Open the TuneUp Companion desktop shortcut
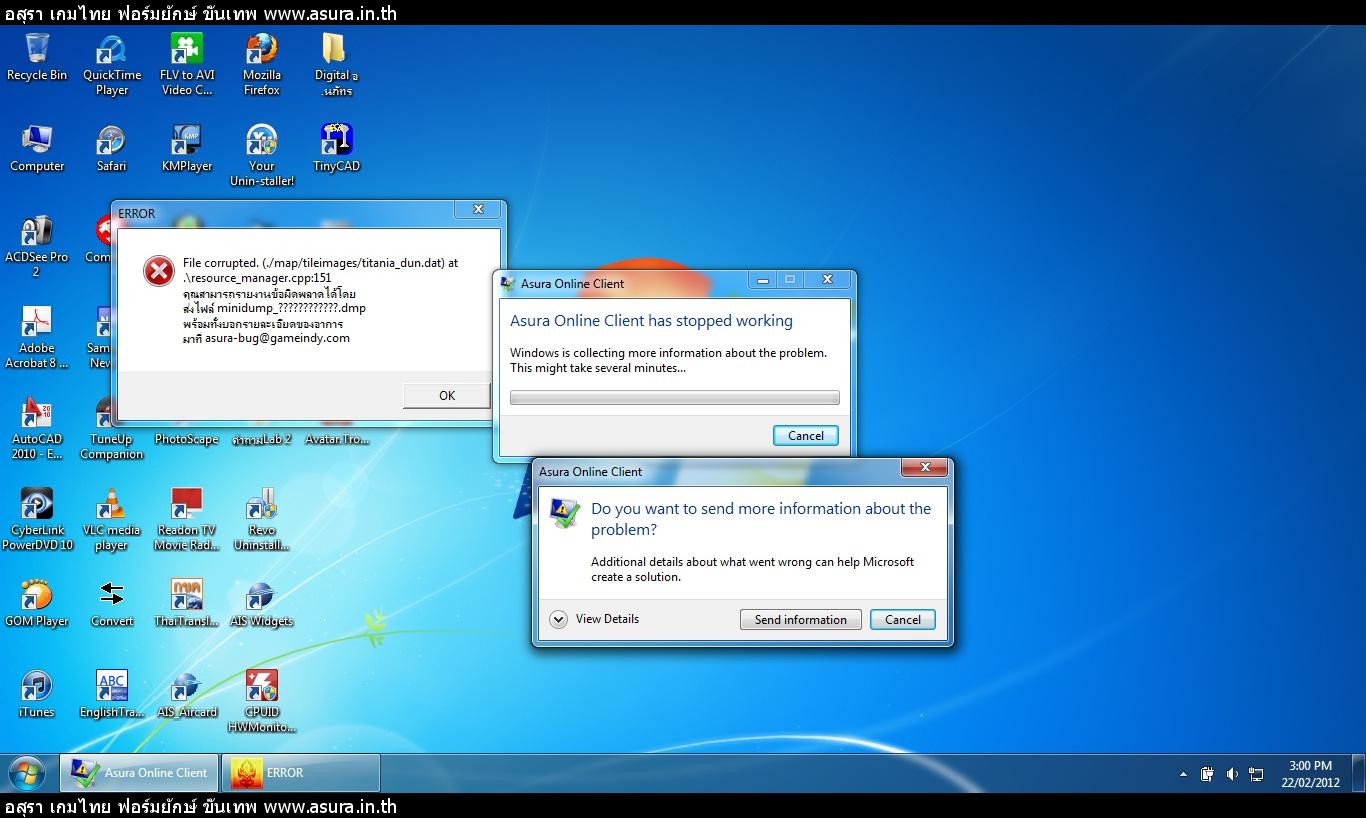 point(112,428)
